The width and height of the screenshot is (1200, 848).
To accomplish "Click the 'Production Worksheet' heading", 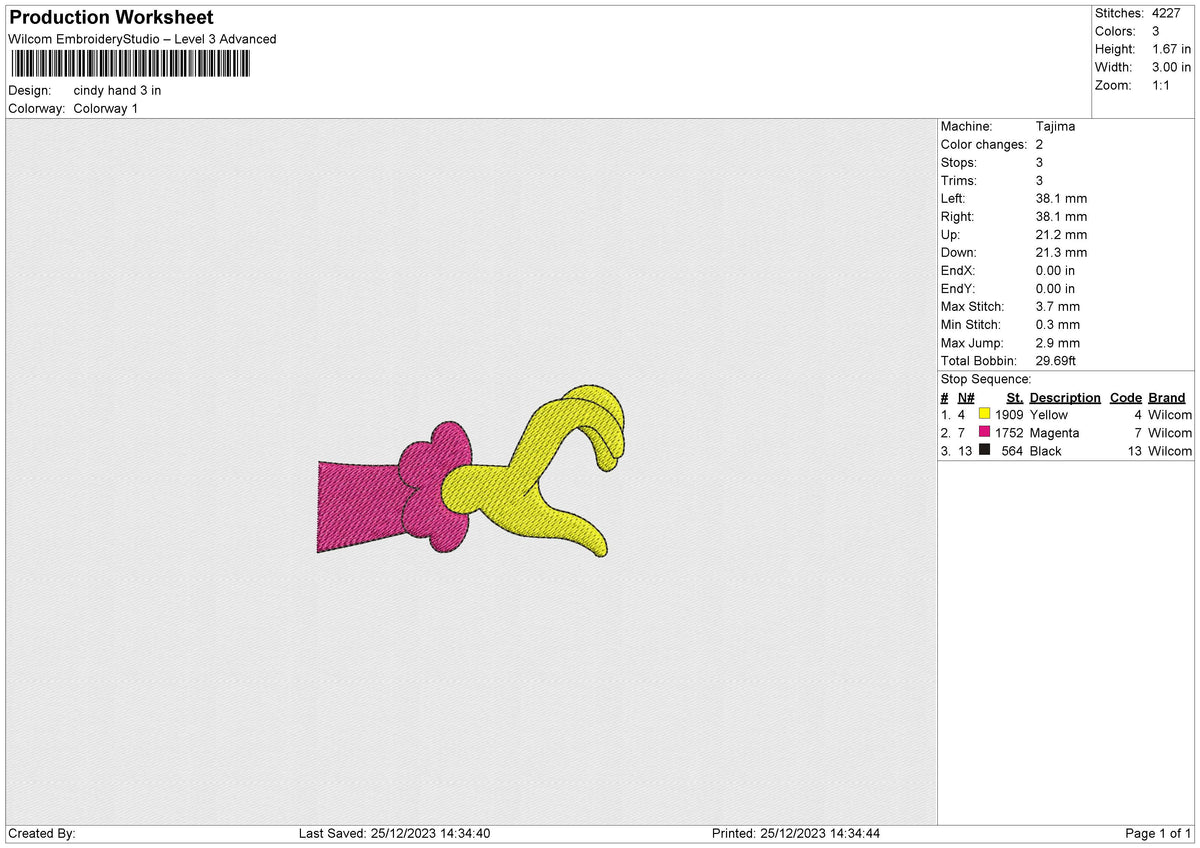I will (x=111, y=18).
